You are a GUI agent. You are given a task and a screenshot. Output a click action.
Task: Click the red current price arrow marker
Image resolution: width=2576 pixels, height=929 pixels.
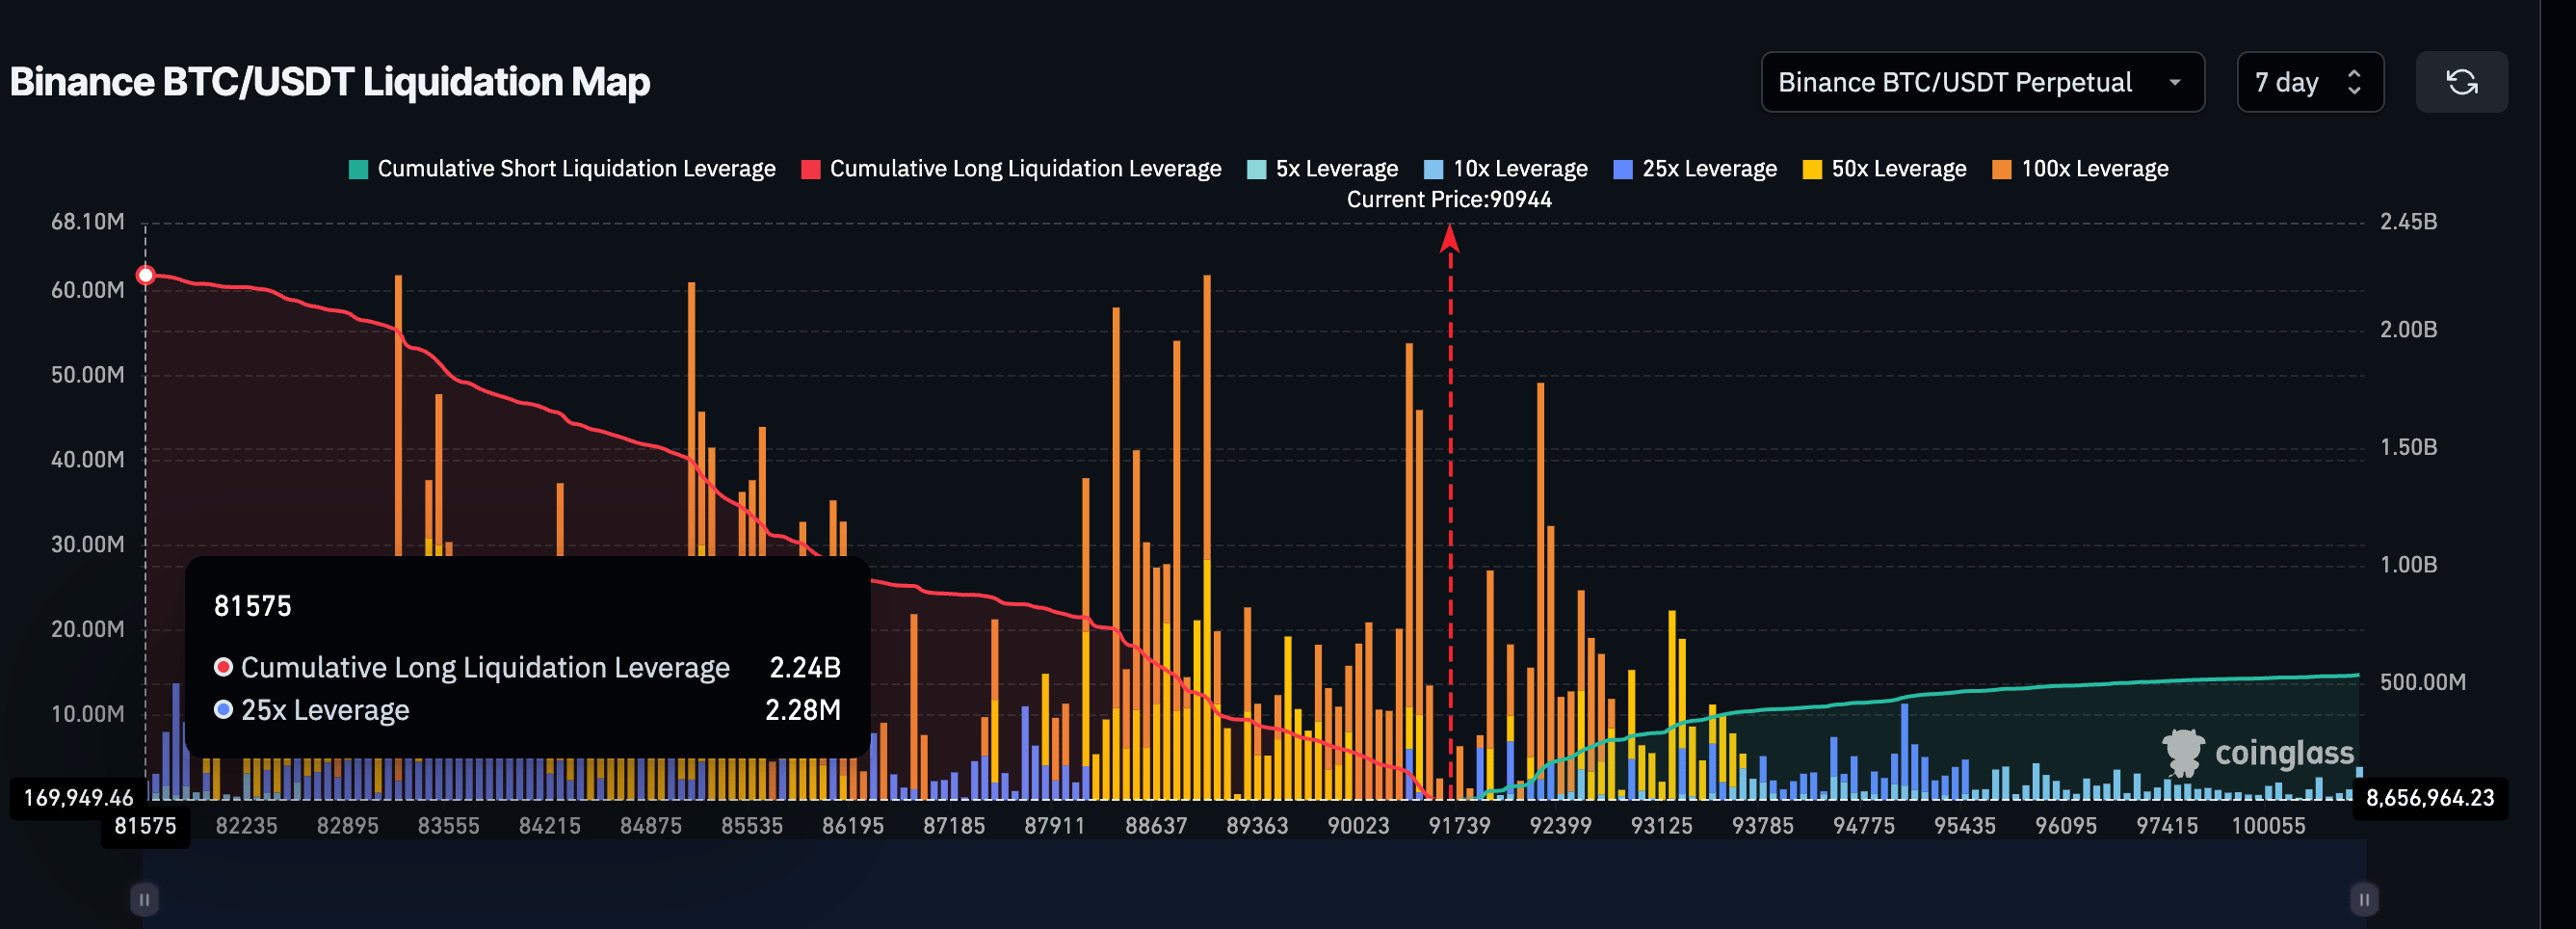[1448, 240]
